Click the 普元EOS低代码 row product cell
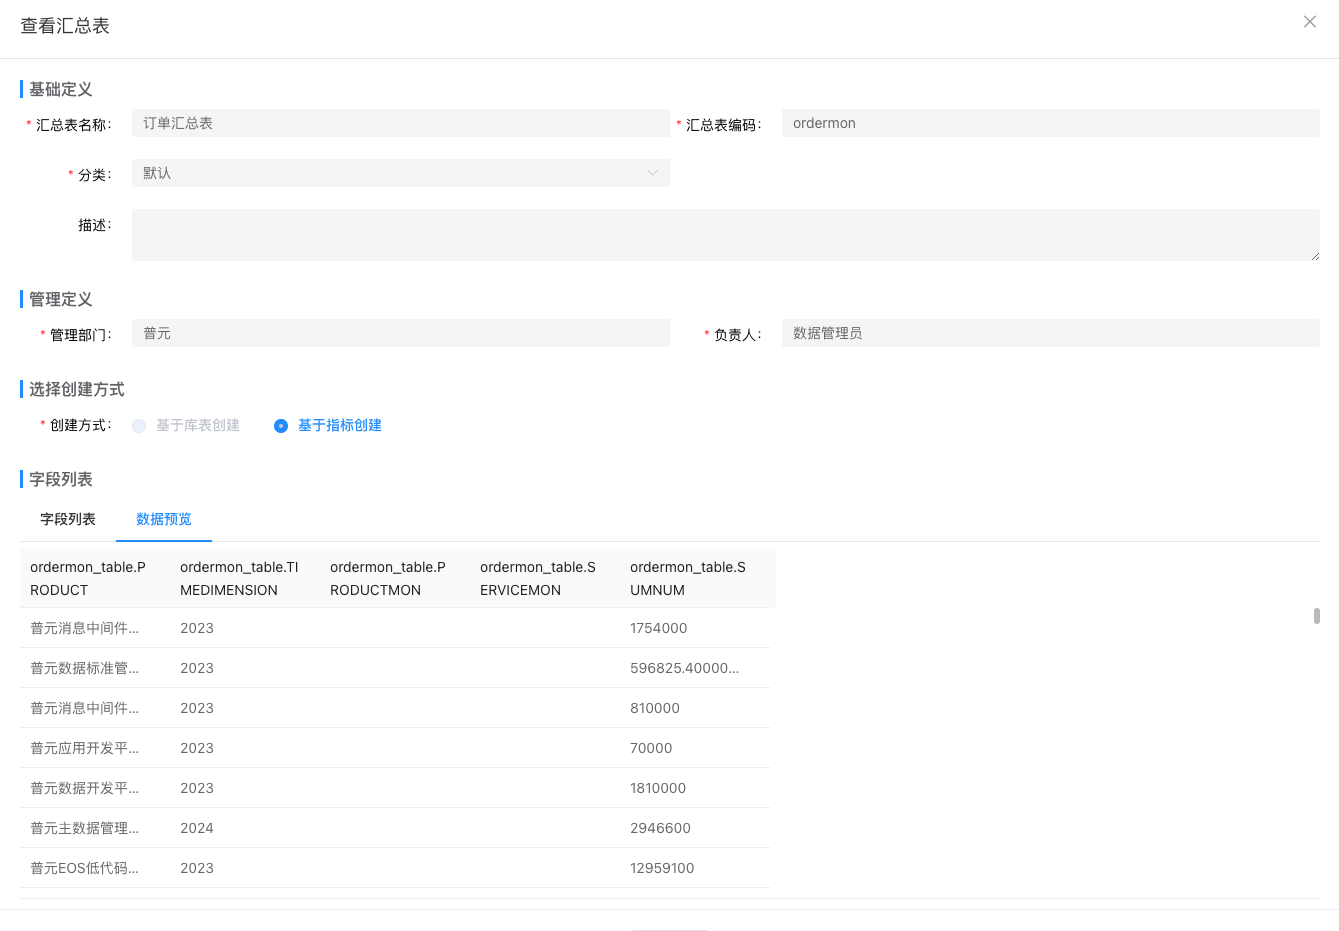Image resolution: width=1339 pixels, height=931 pixels. pyautogui.click(x=85, y=868)
